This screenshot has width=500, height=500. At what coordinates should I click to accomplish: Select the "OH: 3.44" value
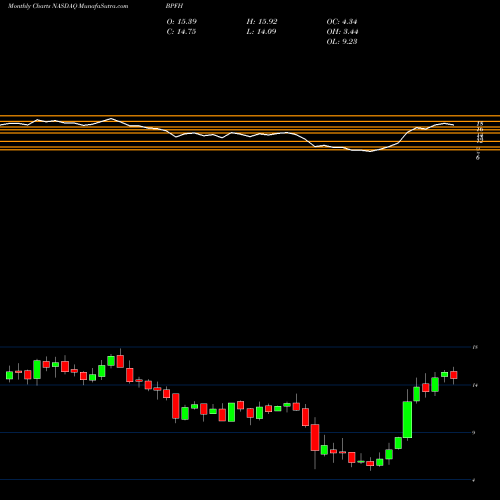click(342, 32)
